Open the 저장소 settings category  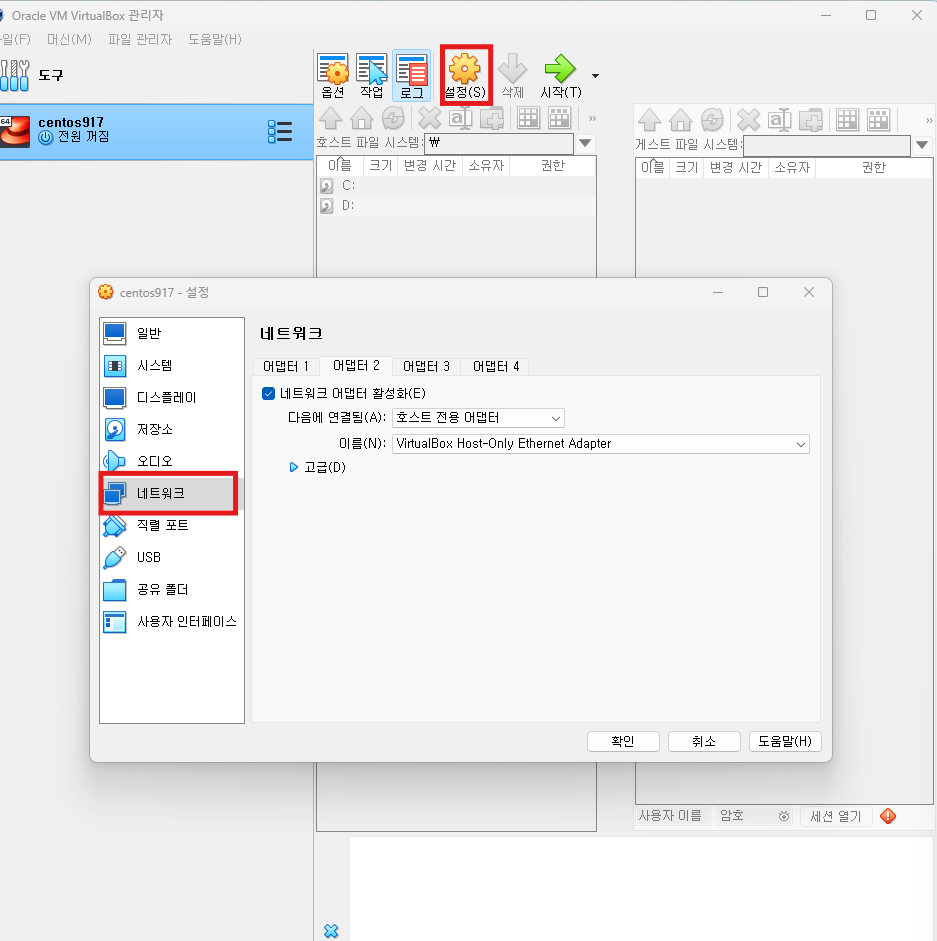tap(172, 429)
